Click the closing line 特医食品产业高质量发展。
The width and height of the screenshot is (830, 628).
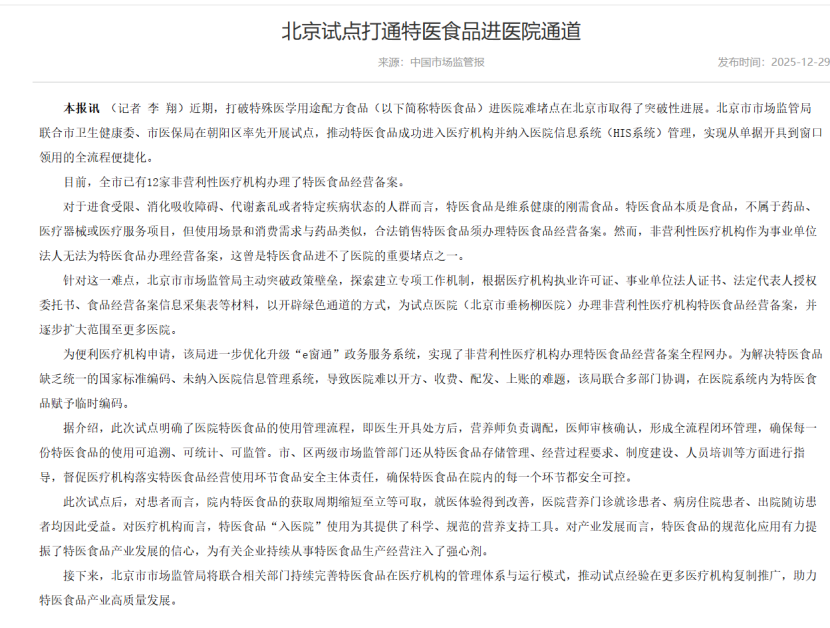click(109, 600)
